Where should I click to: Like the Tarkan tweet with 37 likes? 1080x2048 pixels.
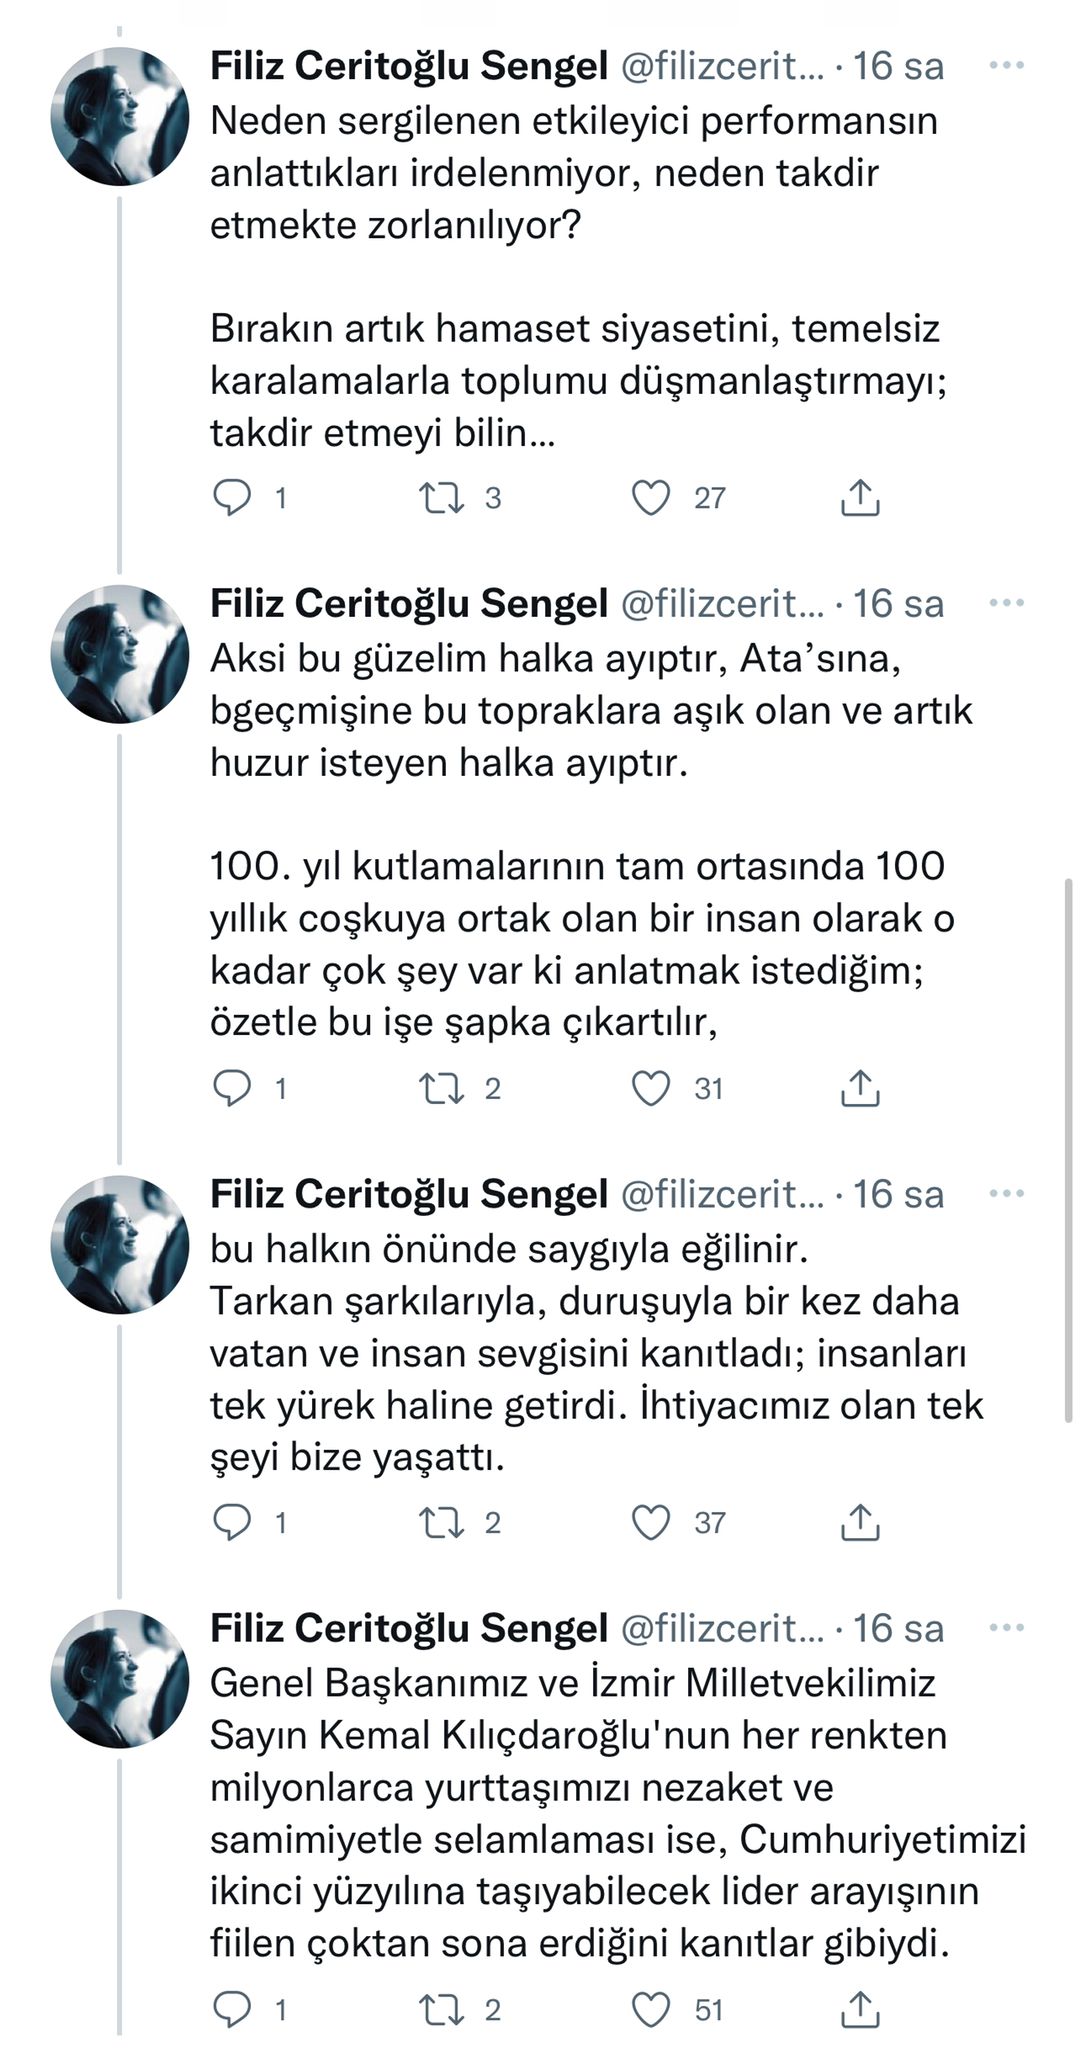click(651, 1522)
